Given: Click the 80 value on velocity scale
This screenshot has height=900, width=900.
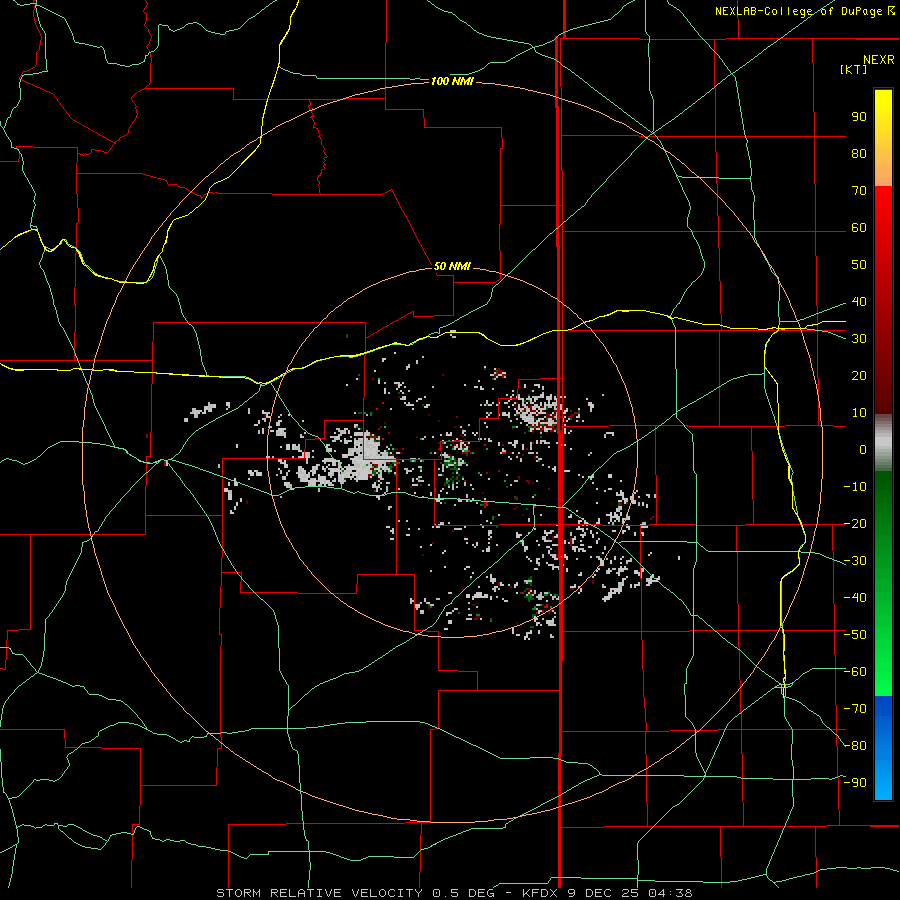Looking at the screenshot, I should [859, 153].
